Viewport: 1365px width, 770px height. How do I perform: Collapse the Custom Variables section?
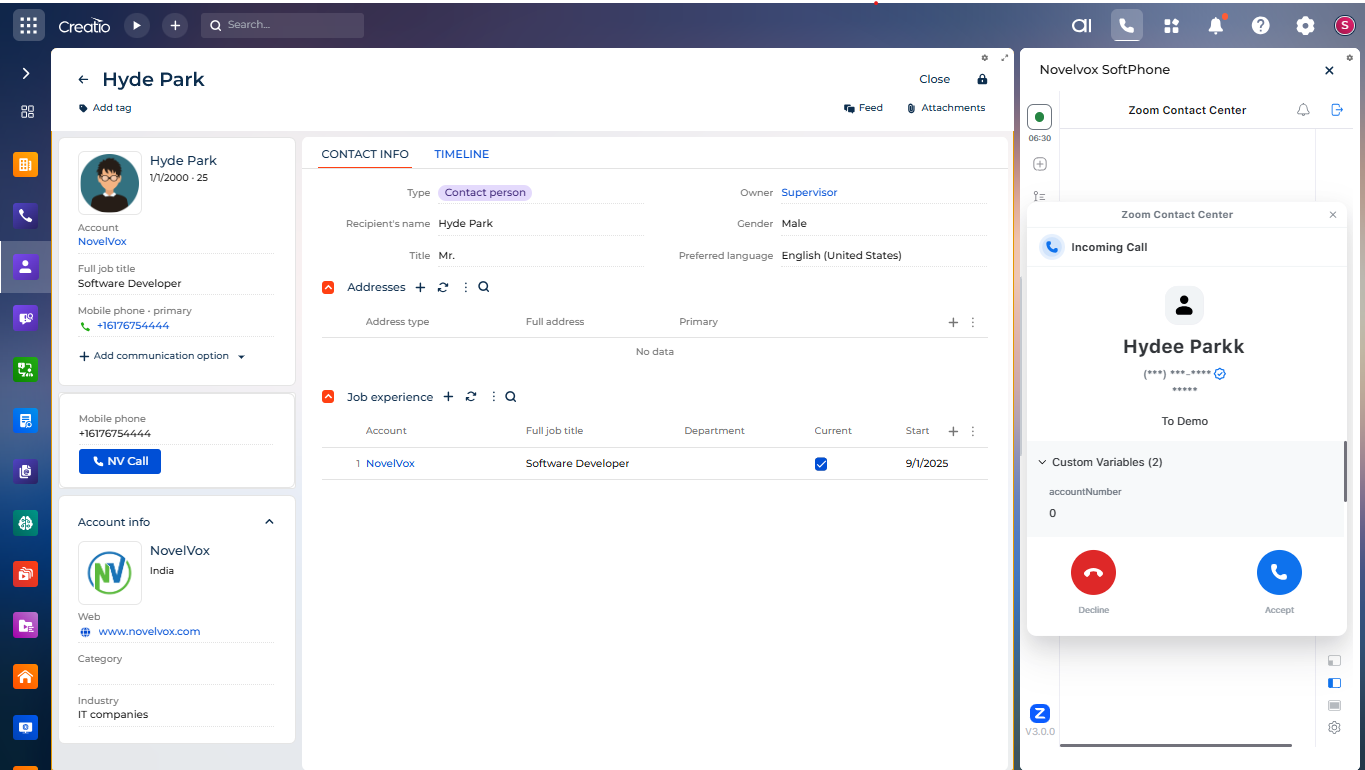[1042, 462]
